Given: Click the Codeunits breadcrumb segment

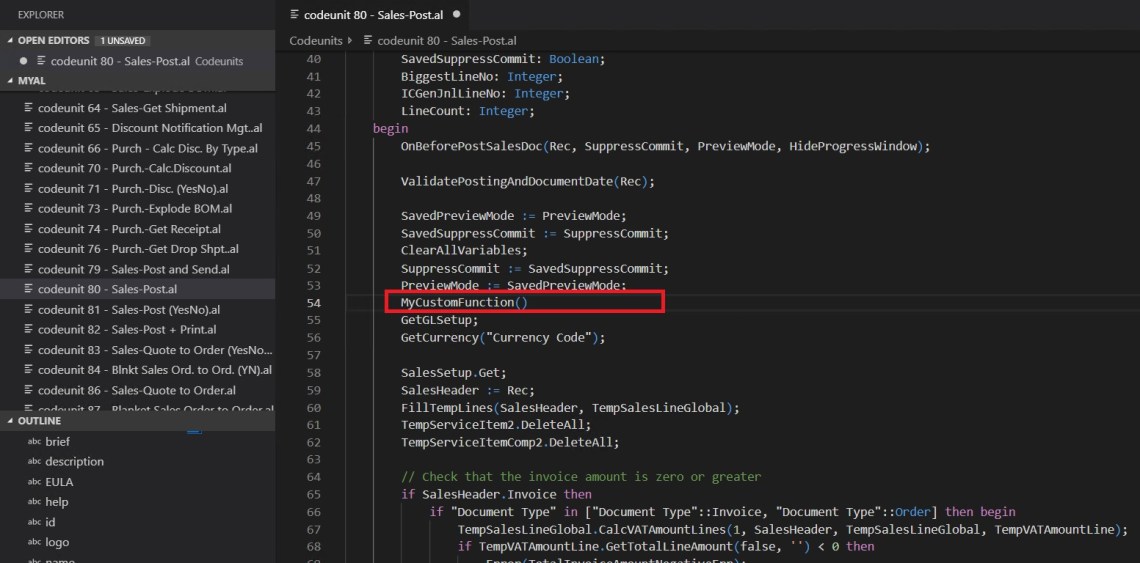Looking at the screenshot, I should [316, 41].
